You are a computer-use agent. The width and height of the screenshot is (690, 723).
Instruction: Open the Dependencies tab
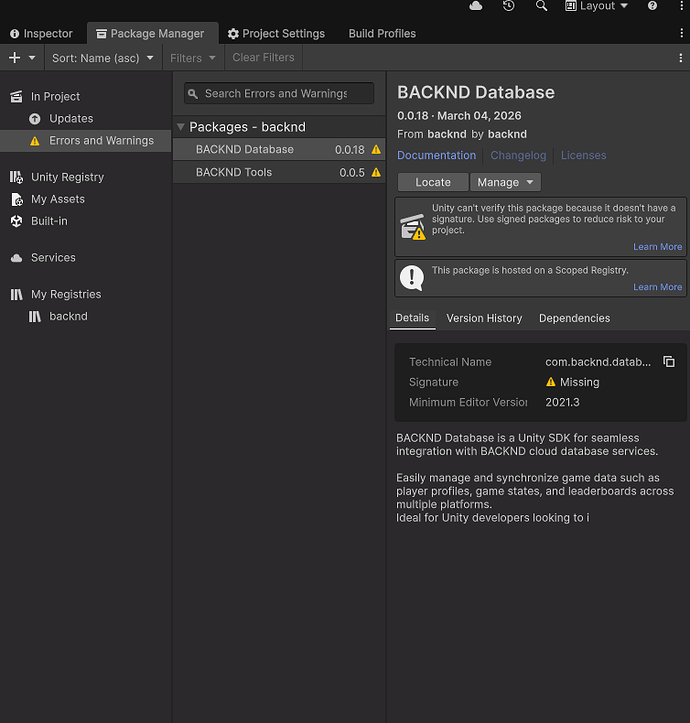click(574, 318)
